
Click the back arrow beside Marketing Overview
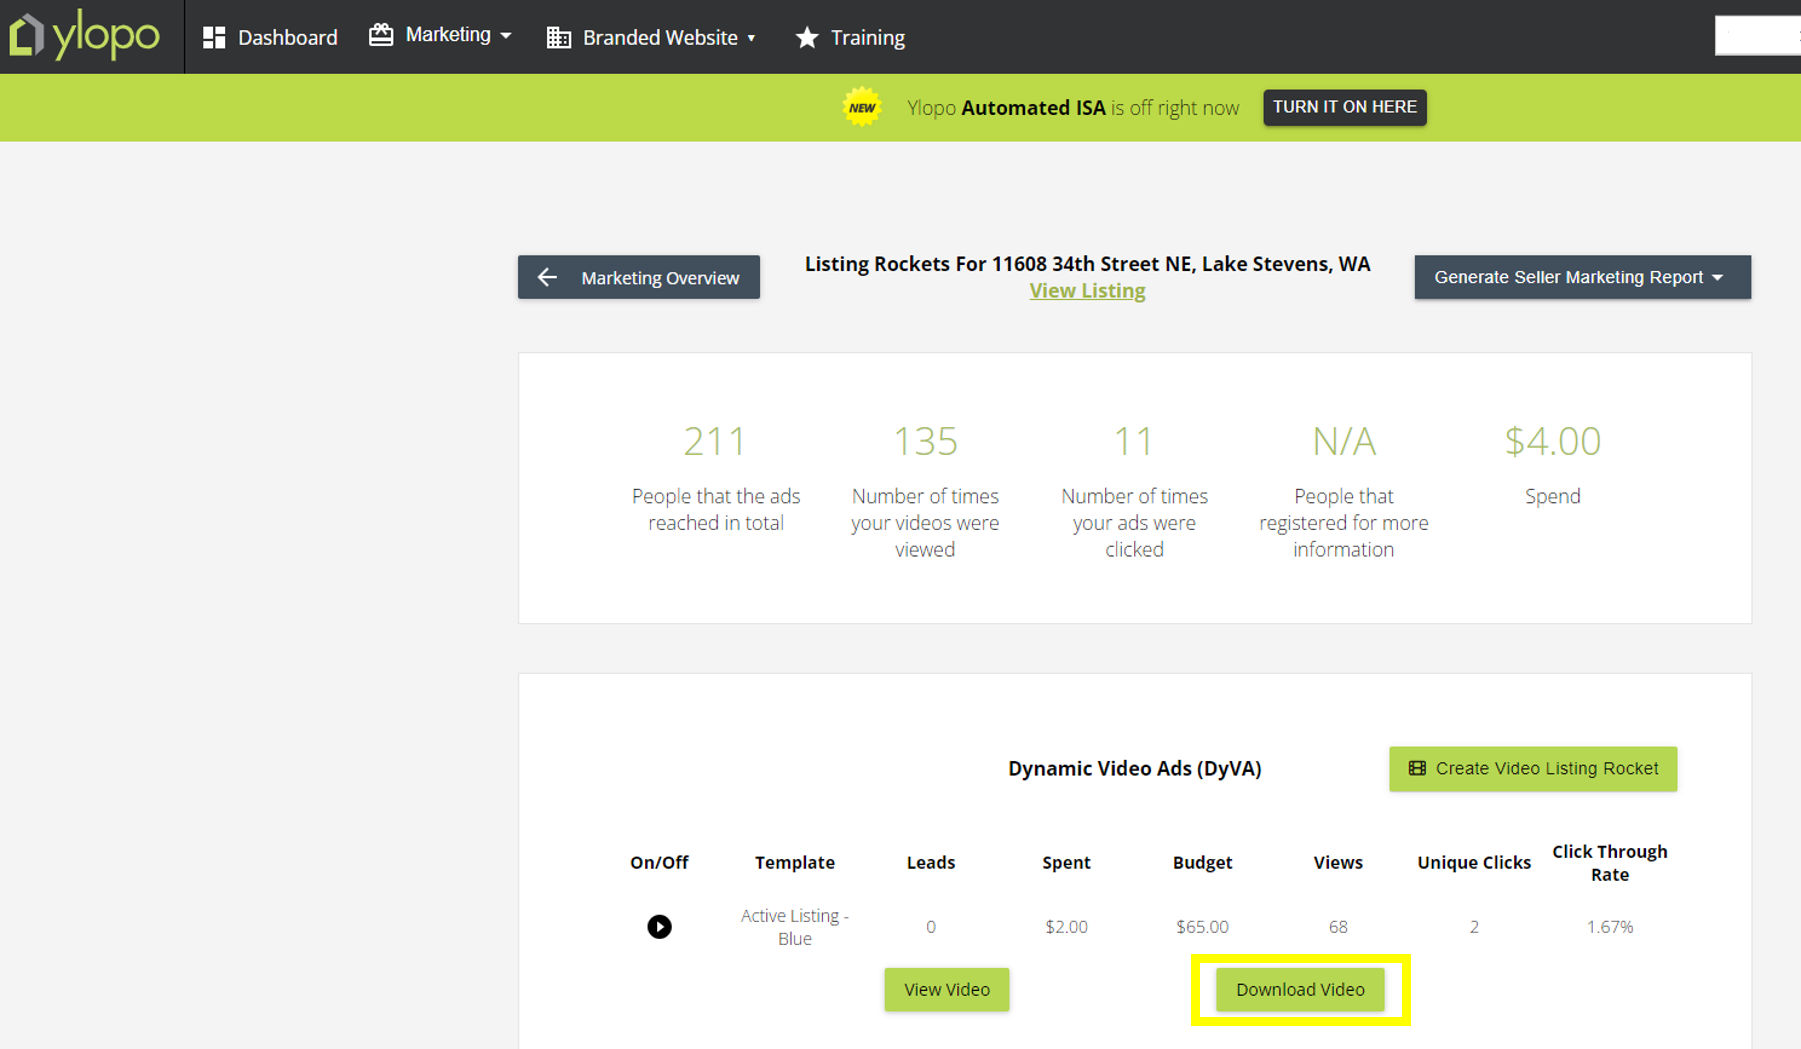point(547,277)
